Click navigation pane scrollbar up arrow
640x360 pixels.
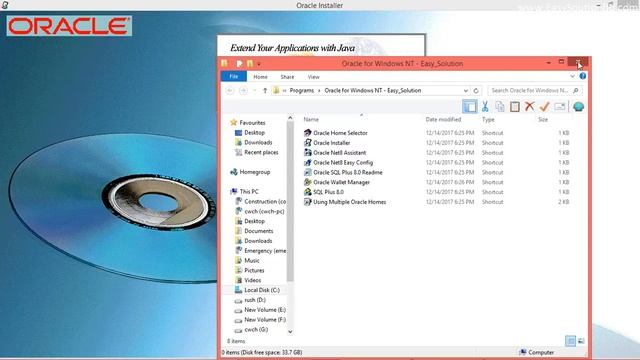click(290, 118)
